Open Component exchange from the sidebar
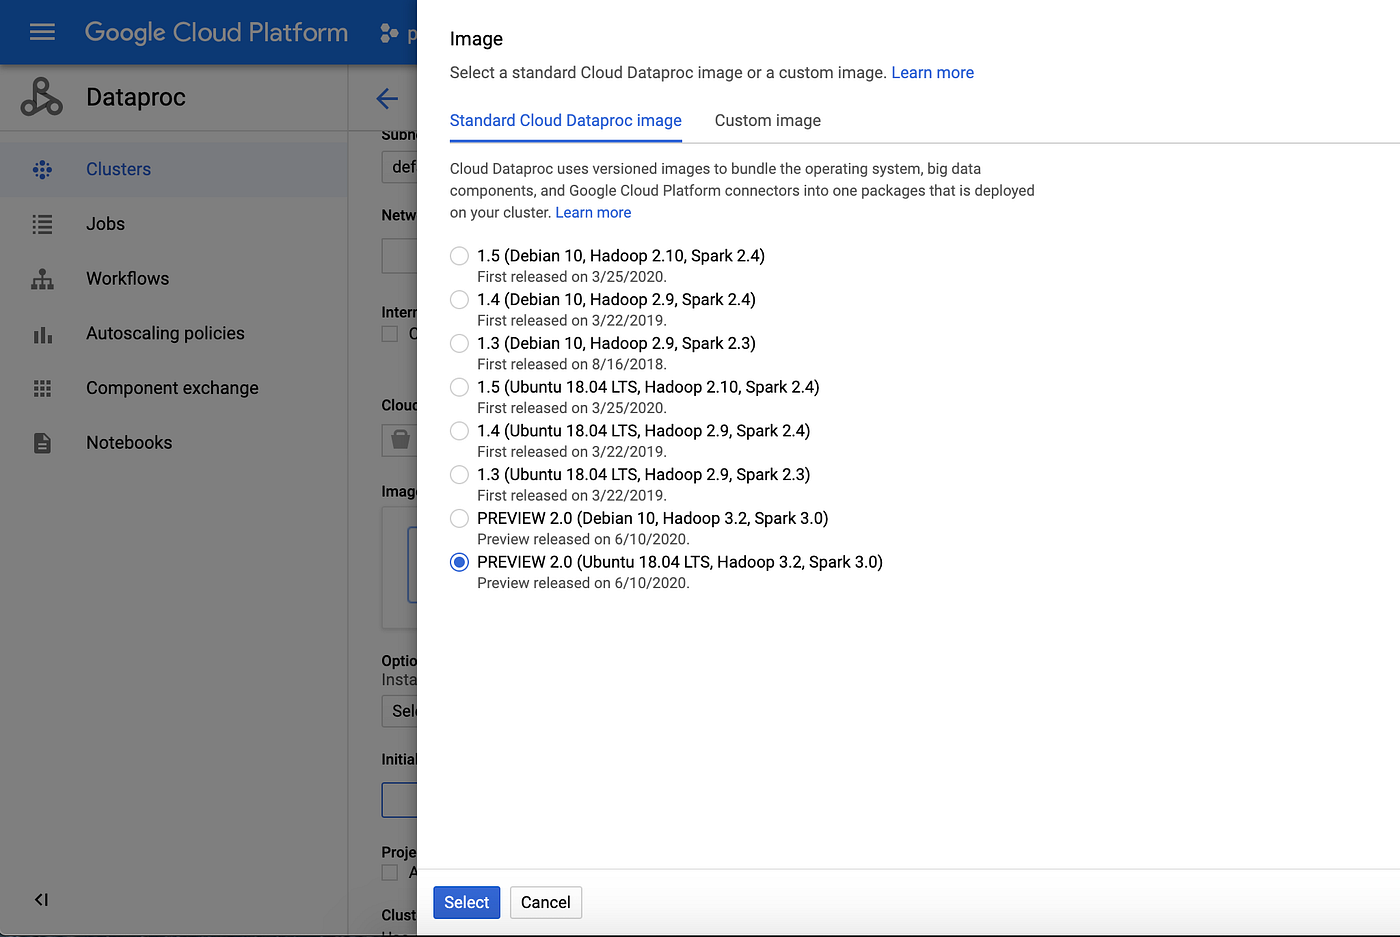 (42, 388)
